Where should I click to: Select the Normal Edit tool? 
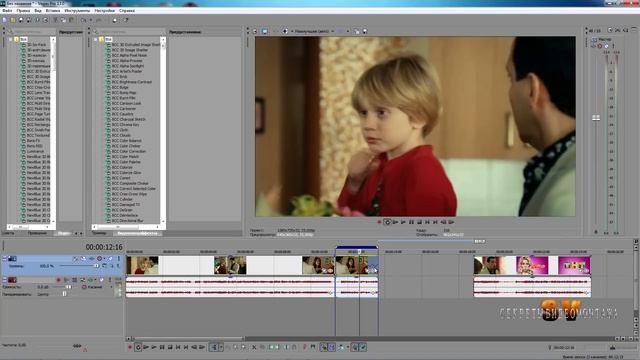pos(213,347)
